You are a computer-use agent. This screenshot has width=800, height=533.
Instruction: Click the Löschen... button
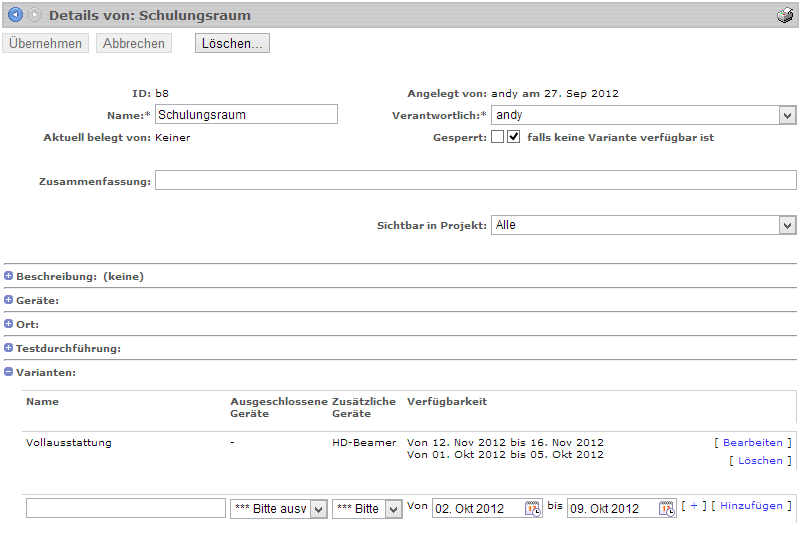(x=232, y=44)
